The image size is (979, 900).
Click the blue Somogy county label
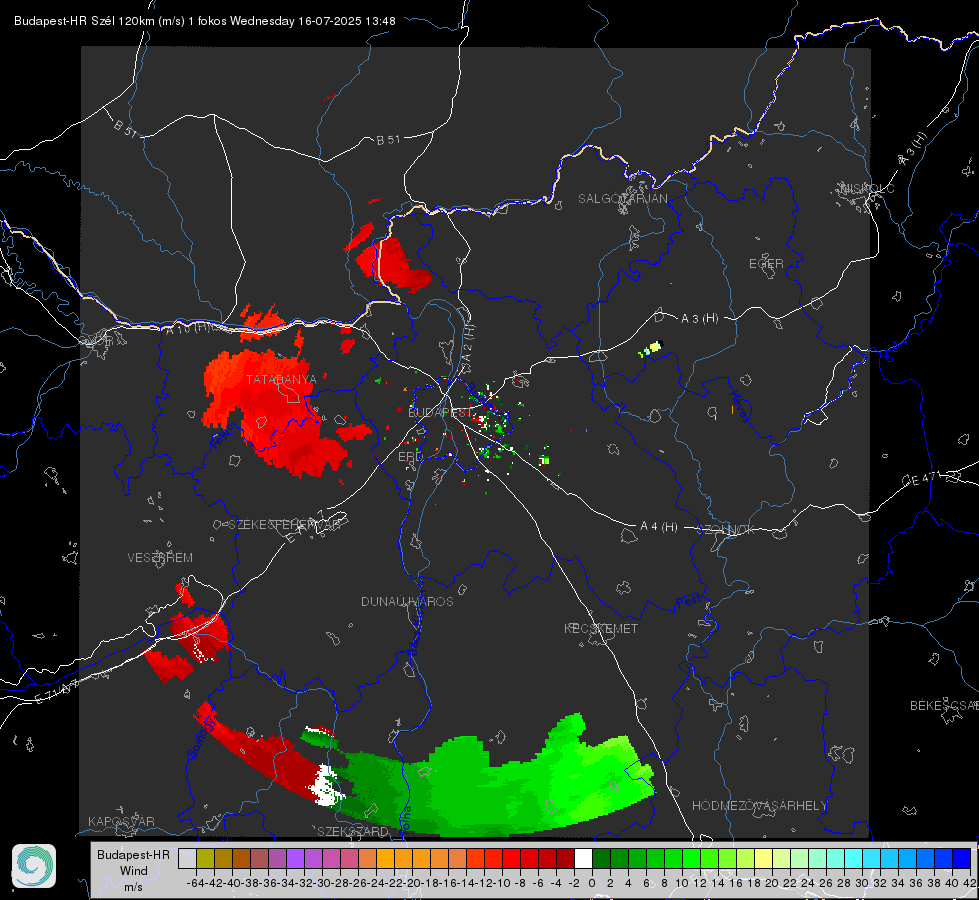point(202,738)
